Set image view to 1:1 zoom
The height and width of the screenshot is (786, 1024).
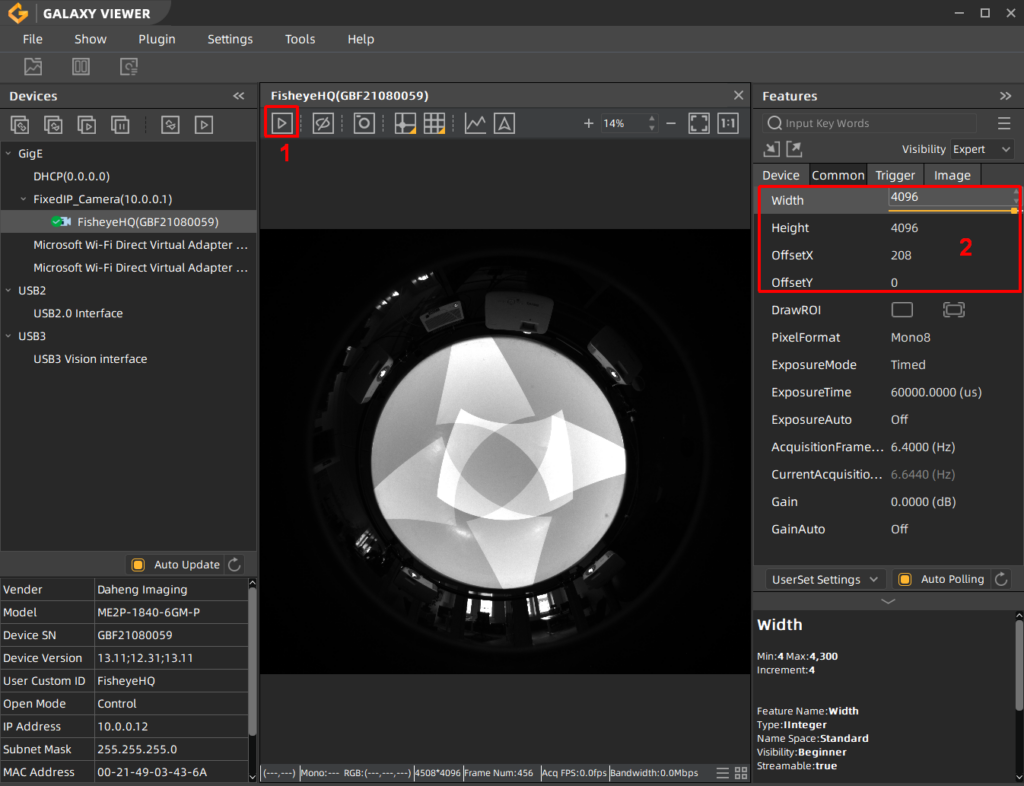pos(728,122)
